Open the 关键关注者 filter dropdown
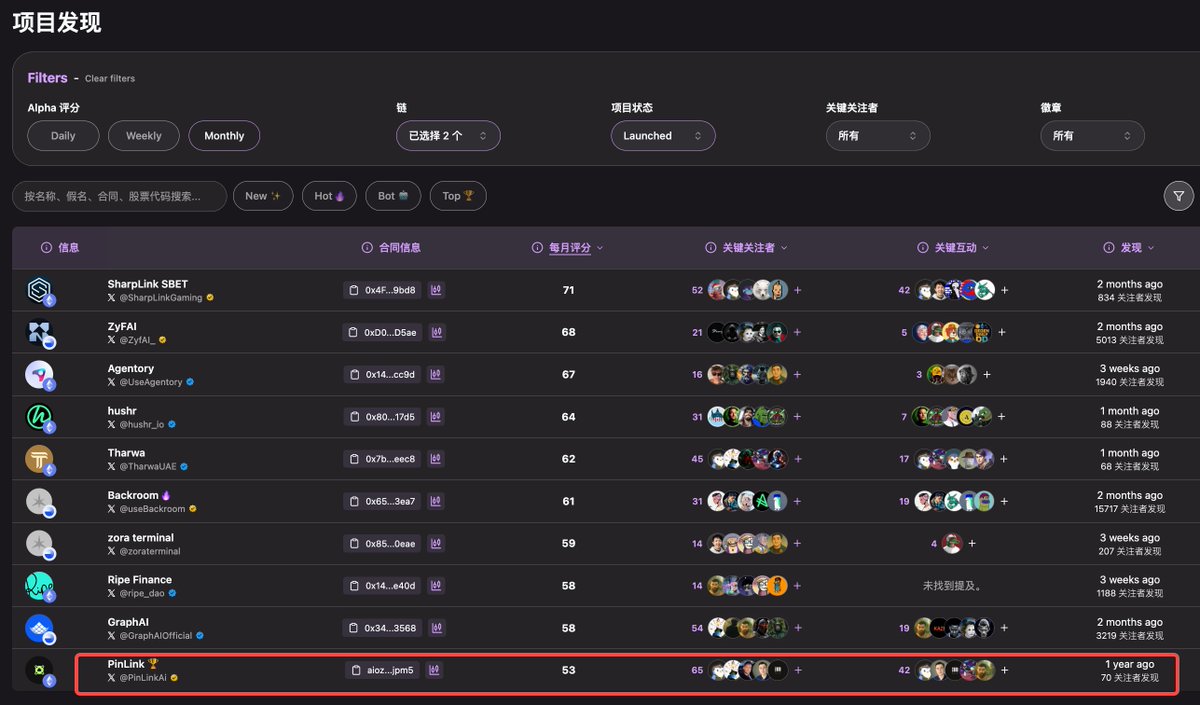The image size is (1200, 705). (x=878, y=136)
